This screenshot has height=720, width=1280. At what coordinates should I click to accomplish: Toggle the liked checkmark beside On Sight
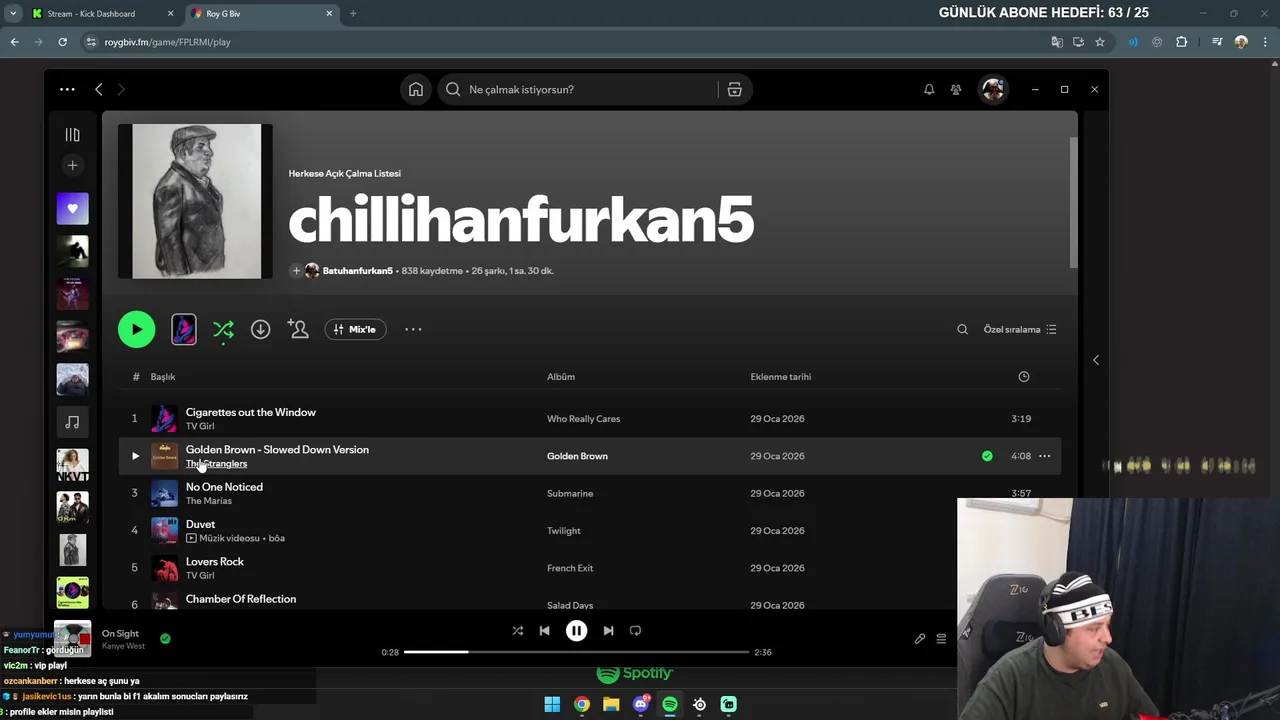click(x=165, y=638)
